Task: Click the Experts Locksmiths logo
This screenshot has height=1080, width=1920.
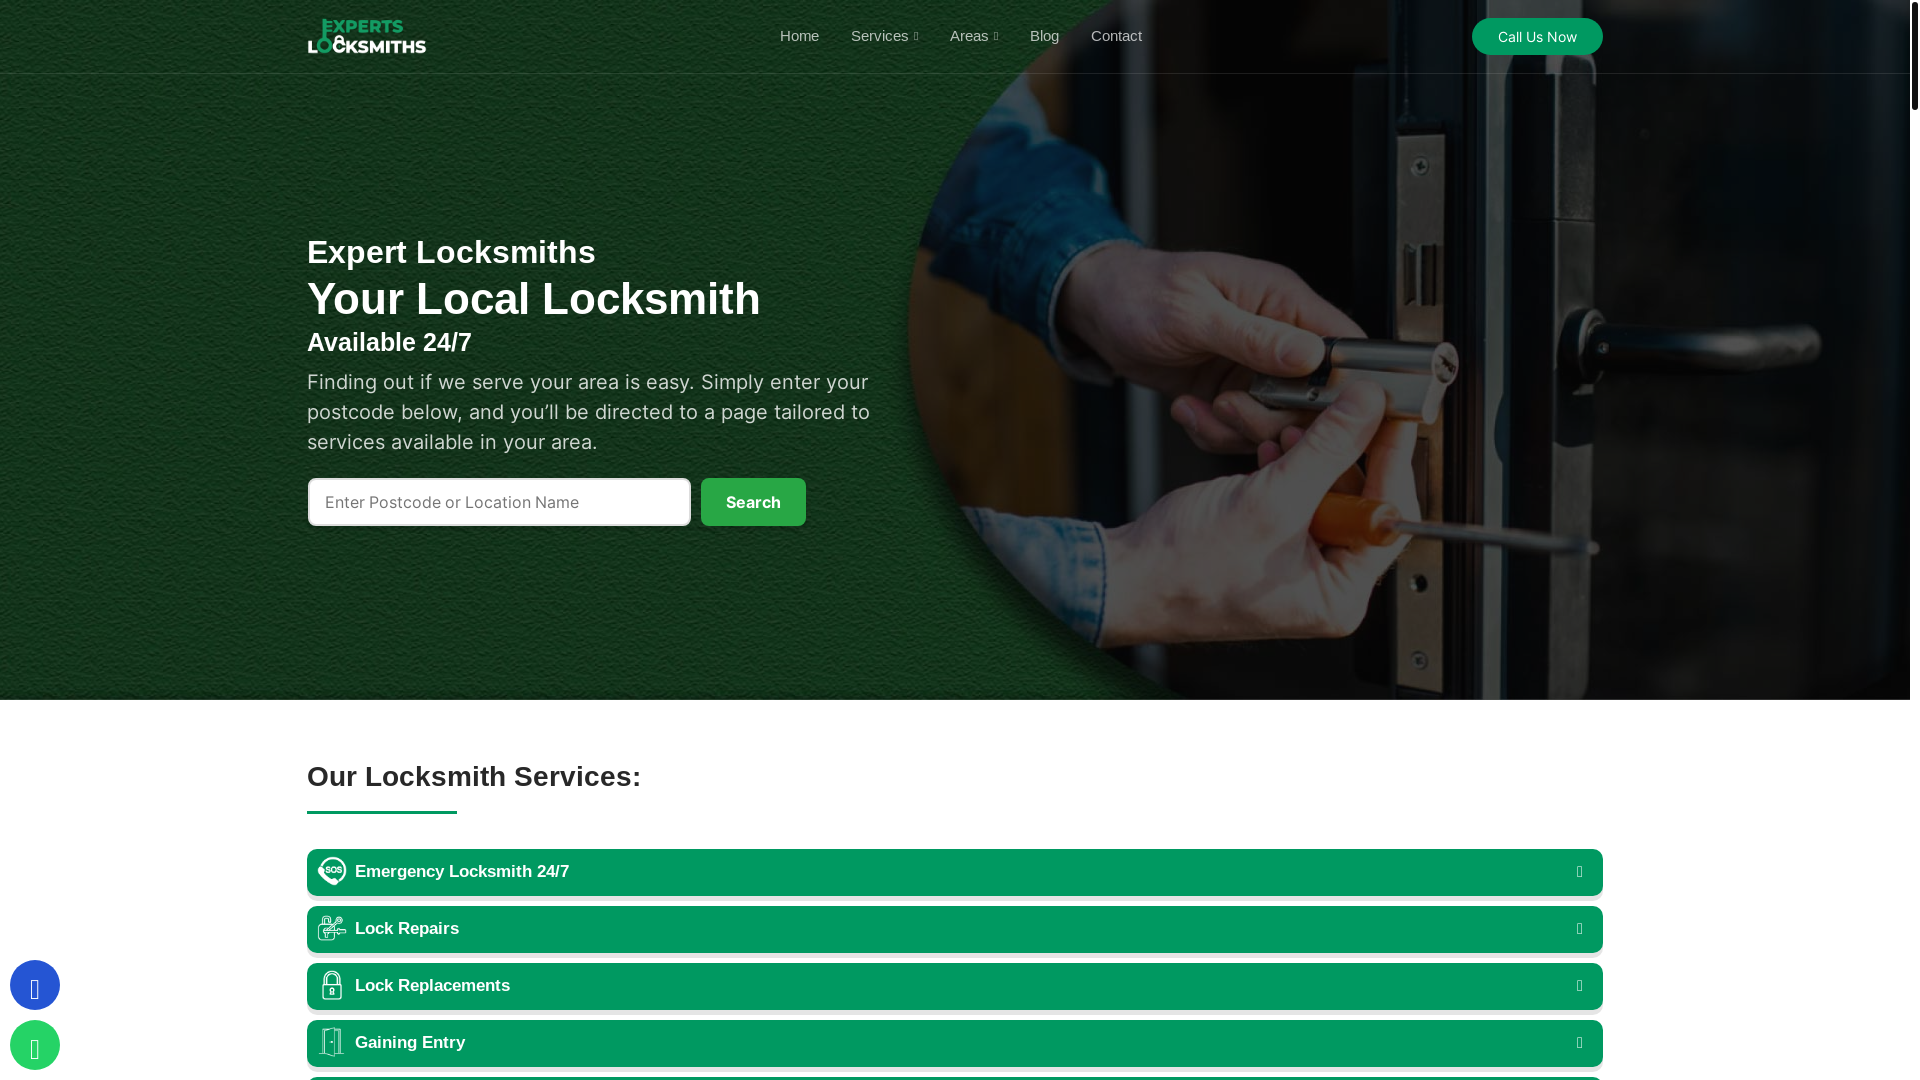Action: tap(366, 36)
